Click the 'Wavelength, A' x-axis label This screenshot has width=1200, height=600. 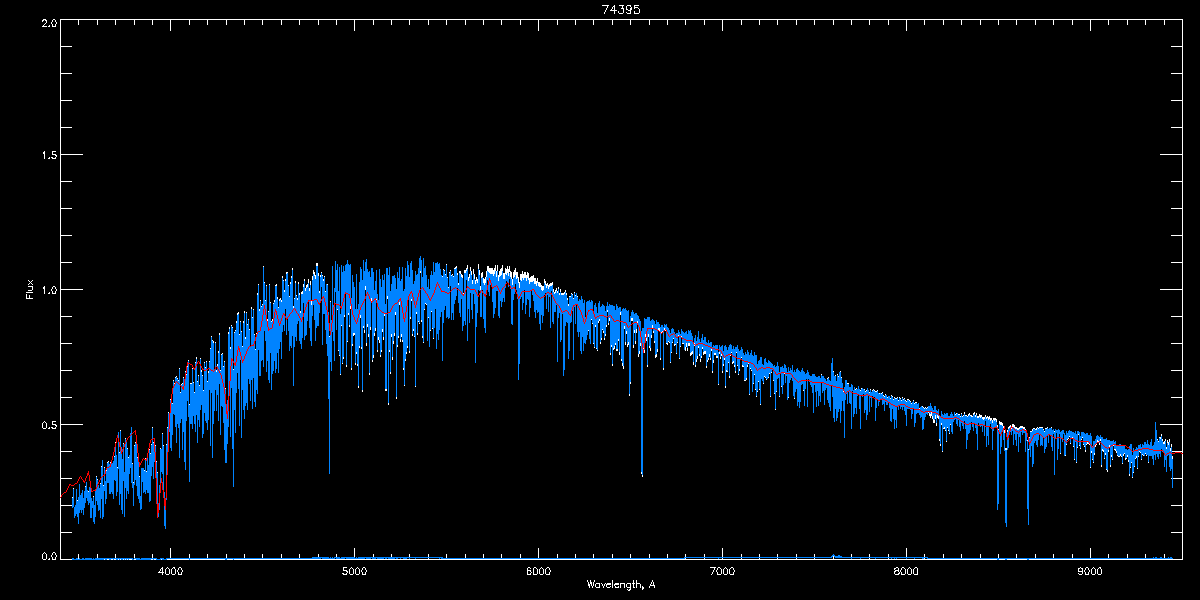620,583
